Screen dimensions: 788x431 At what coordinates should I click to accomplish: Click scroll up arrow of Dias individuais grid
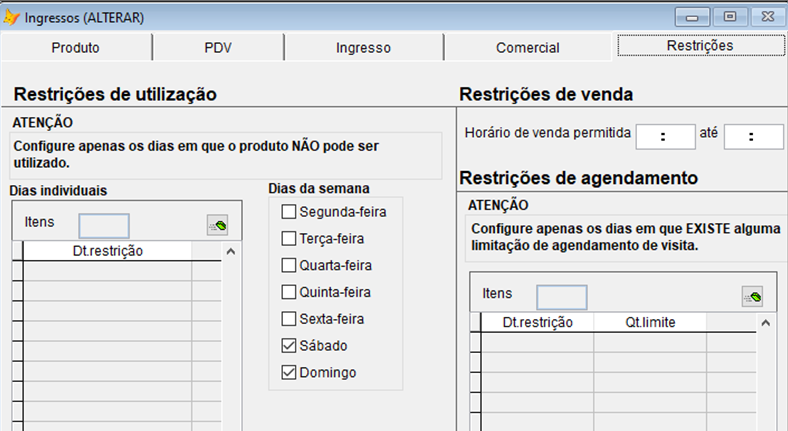point(231,251)
